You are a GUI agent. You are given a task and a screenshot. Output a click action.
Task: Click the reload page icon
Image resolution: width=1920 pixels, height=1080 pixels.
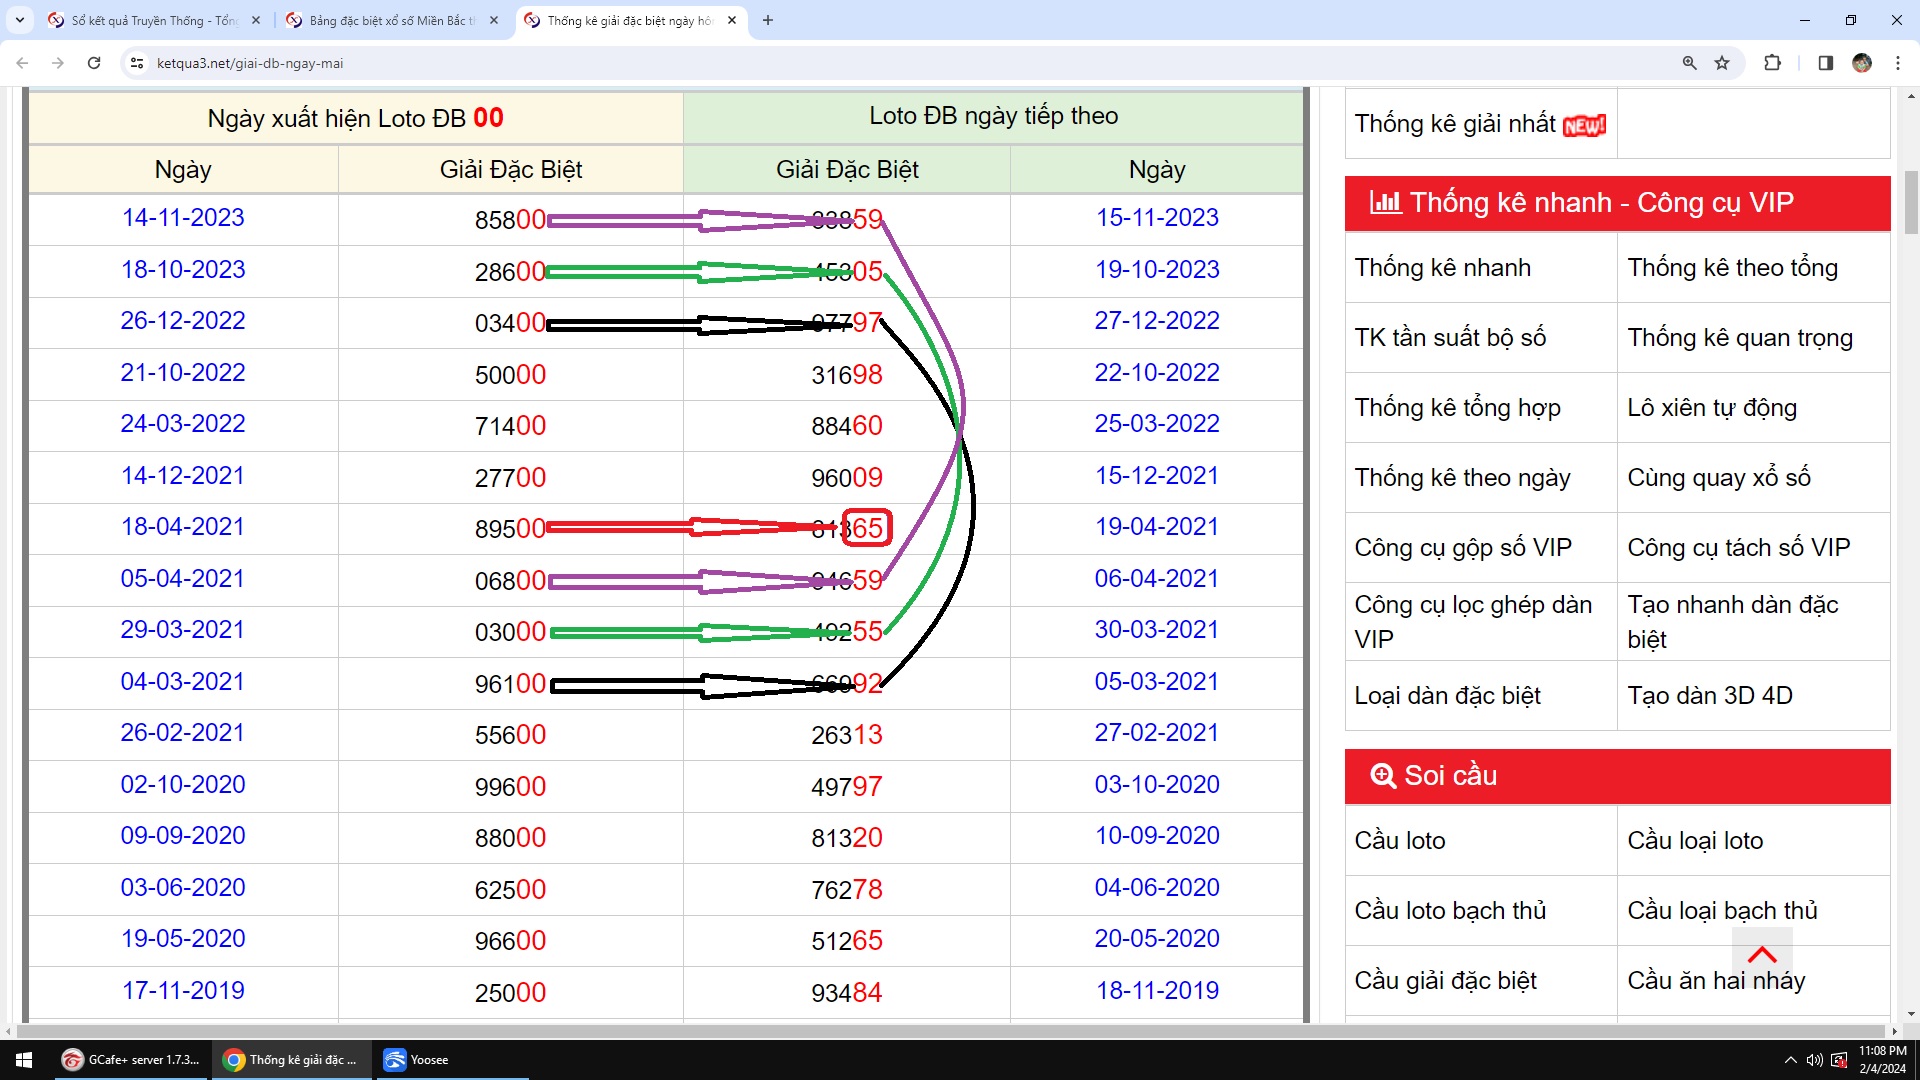(94, 63)
